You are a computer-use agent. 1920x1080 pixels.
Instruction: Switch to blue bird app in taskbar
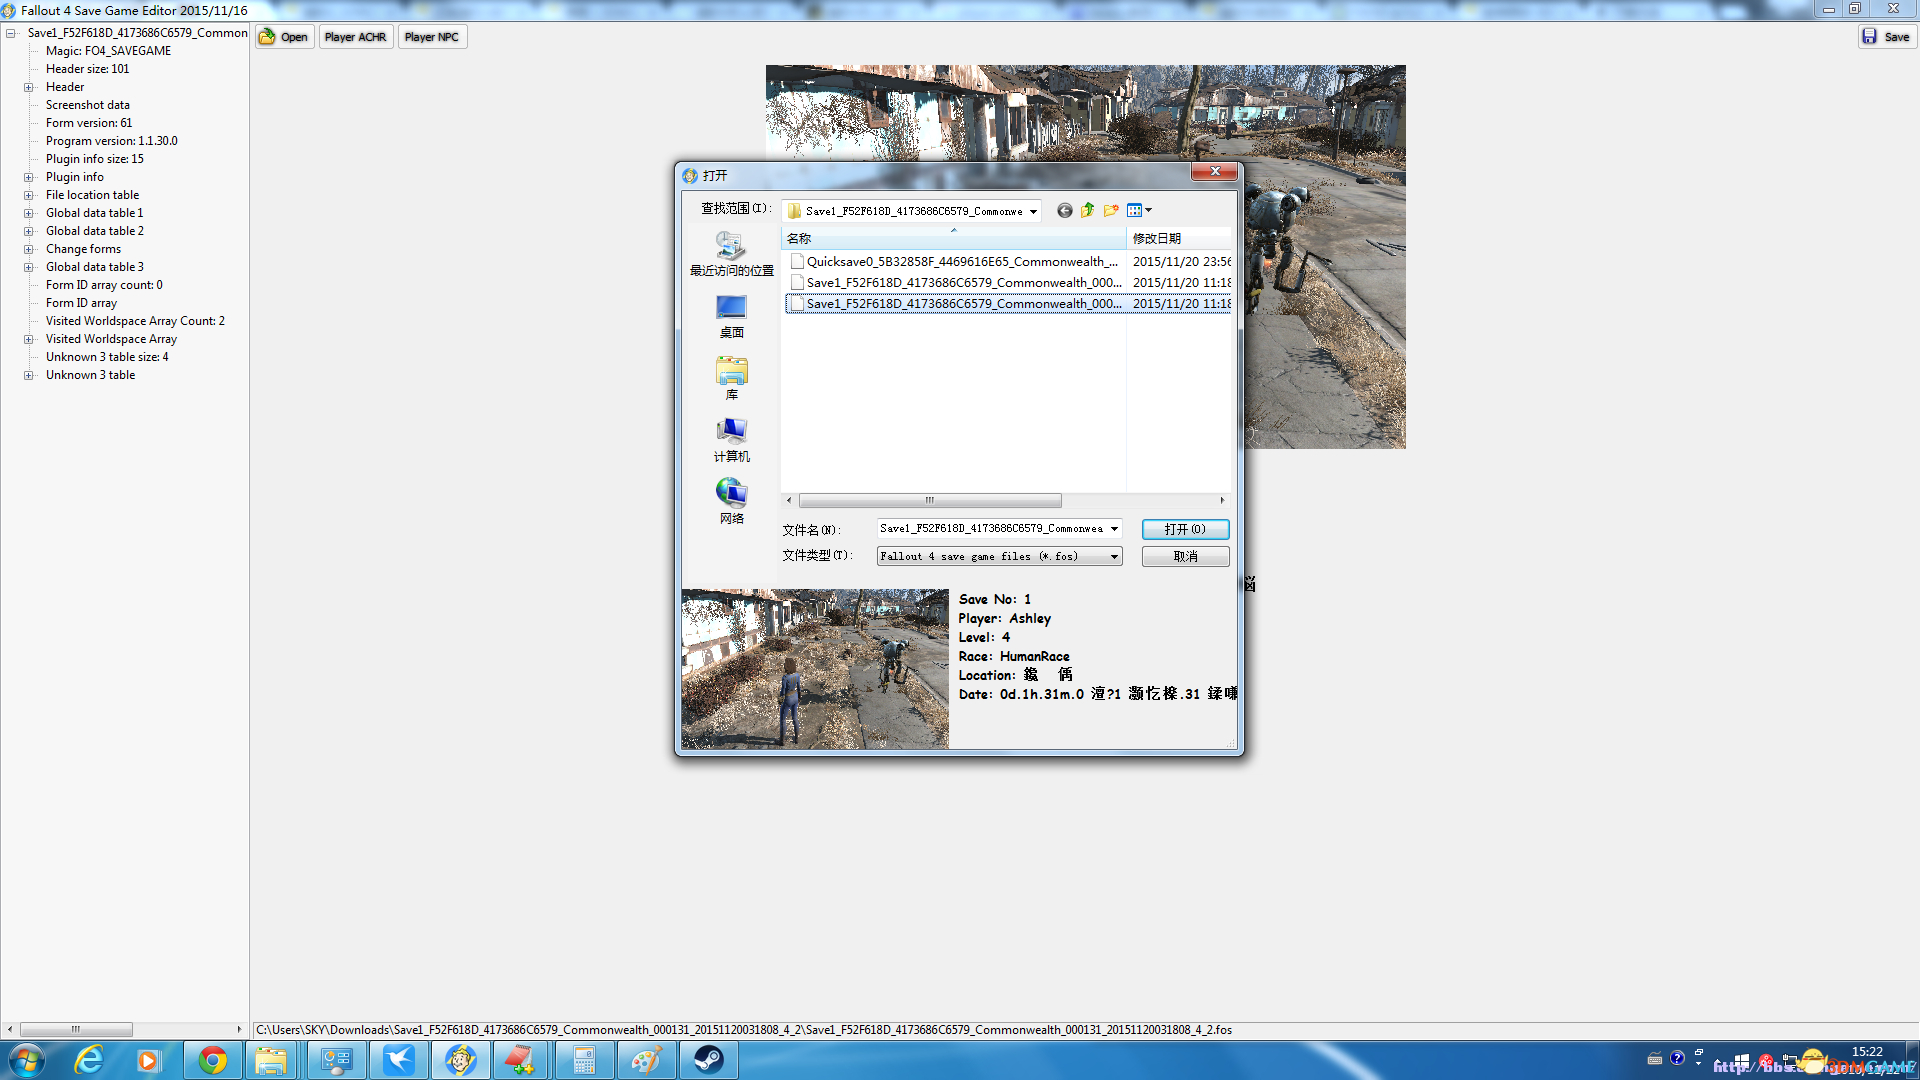(398, 1060)
